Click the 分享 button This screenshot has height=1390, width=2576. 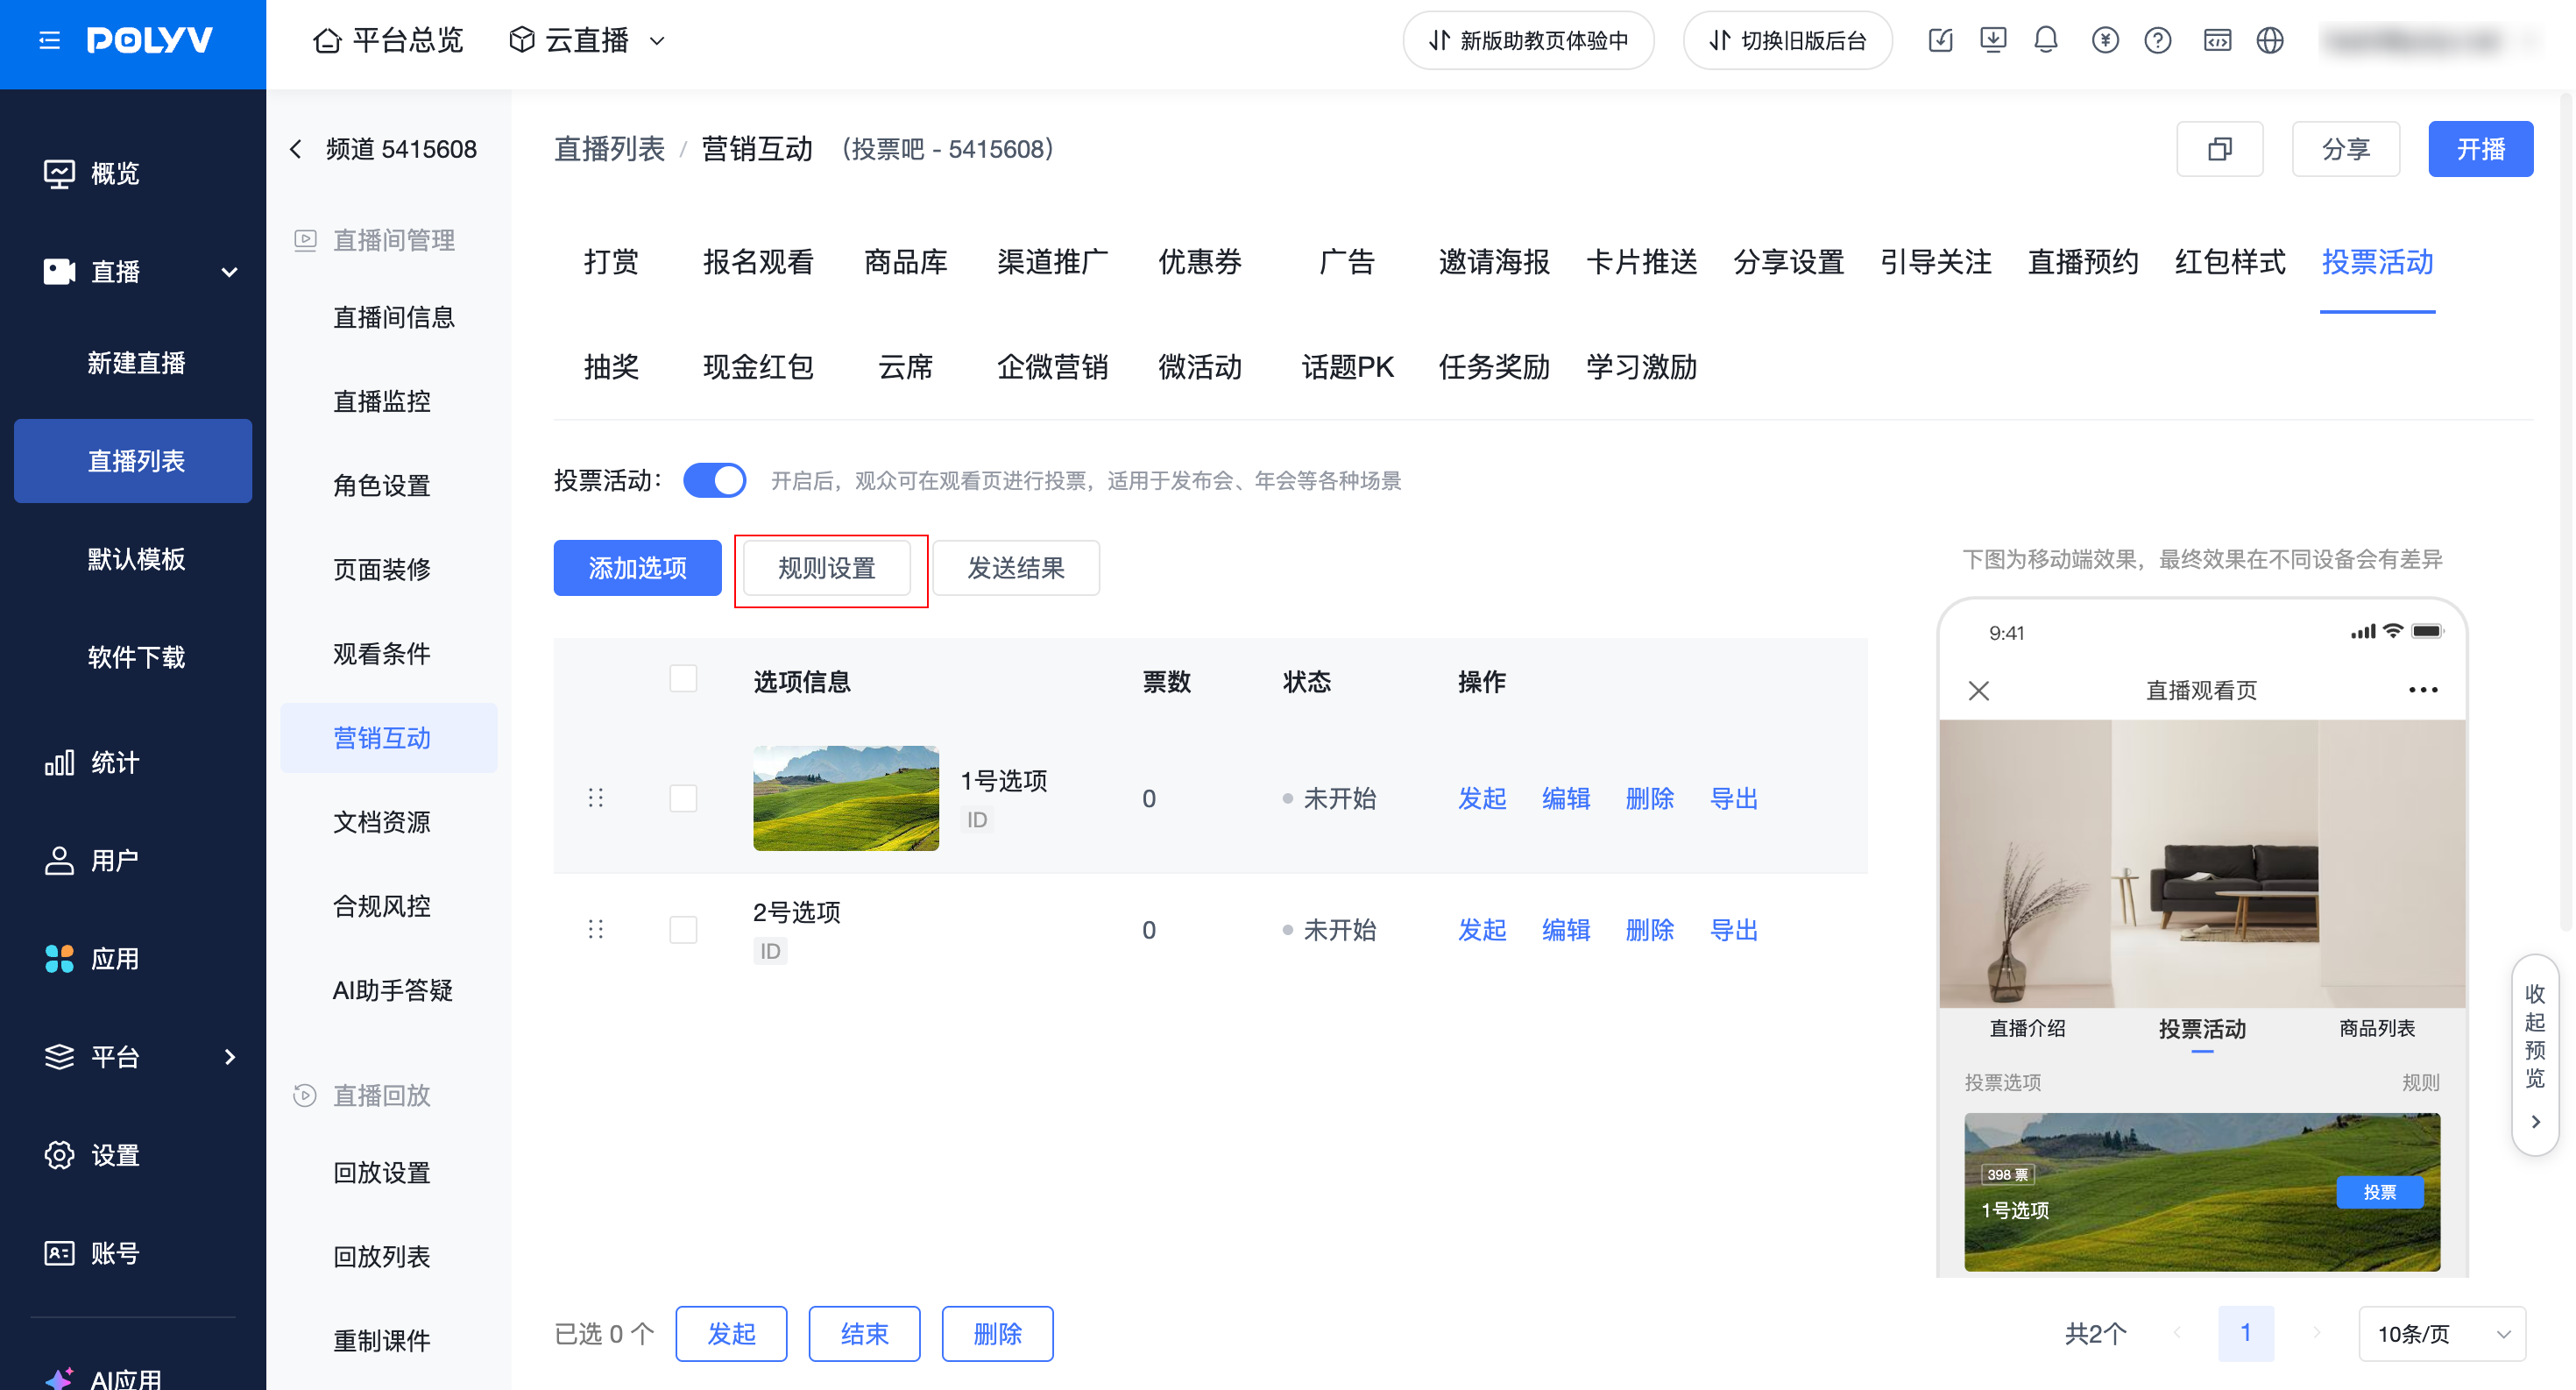pyautogui.click(x=2345, y=149)
